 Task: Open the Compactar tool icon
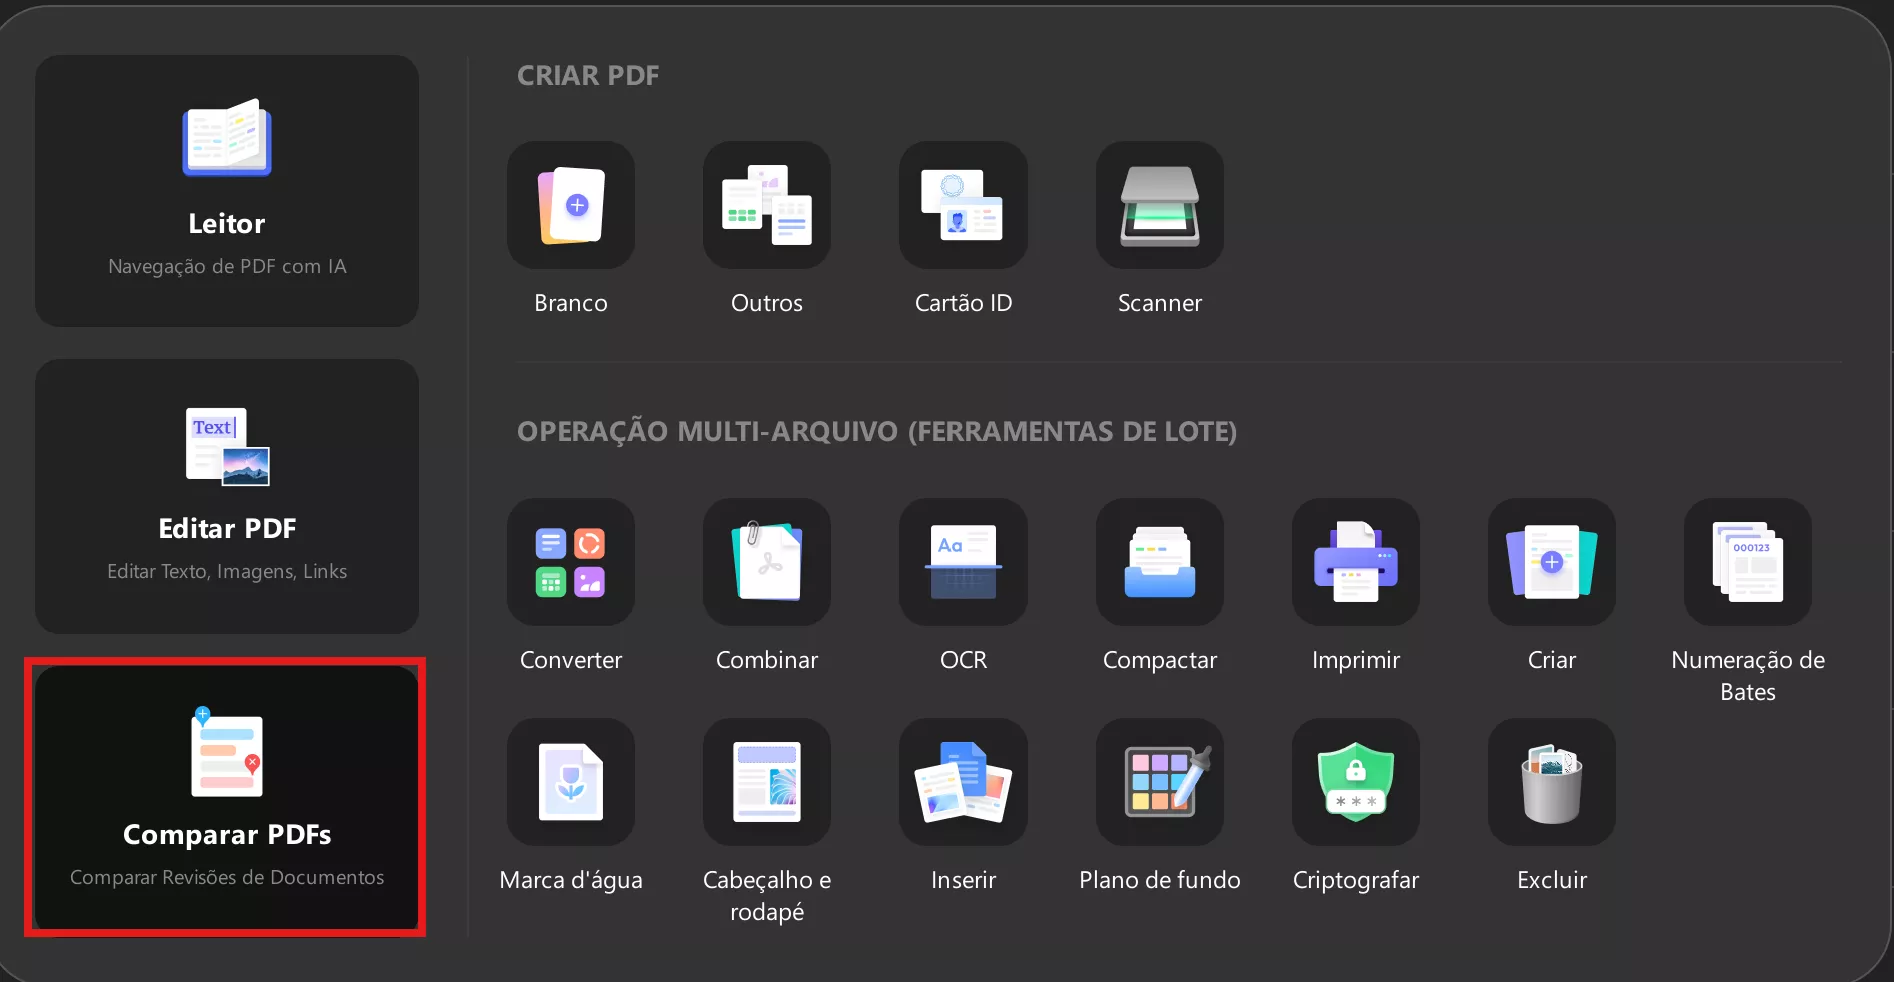click(x=1160, y=562)
